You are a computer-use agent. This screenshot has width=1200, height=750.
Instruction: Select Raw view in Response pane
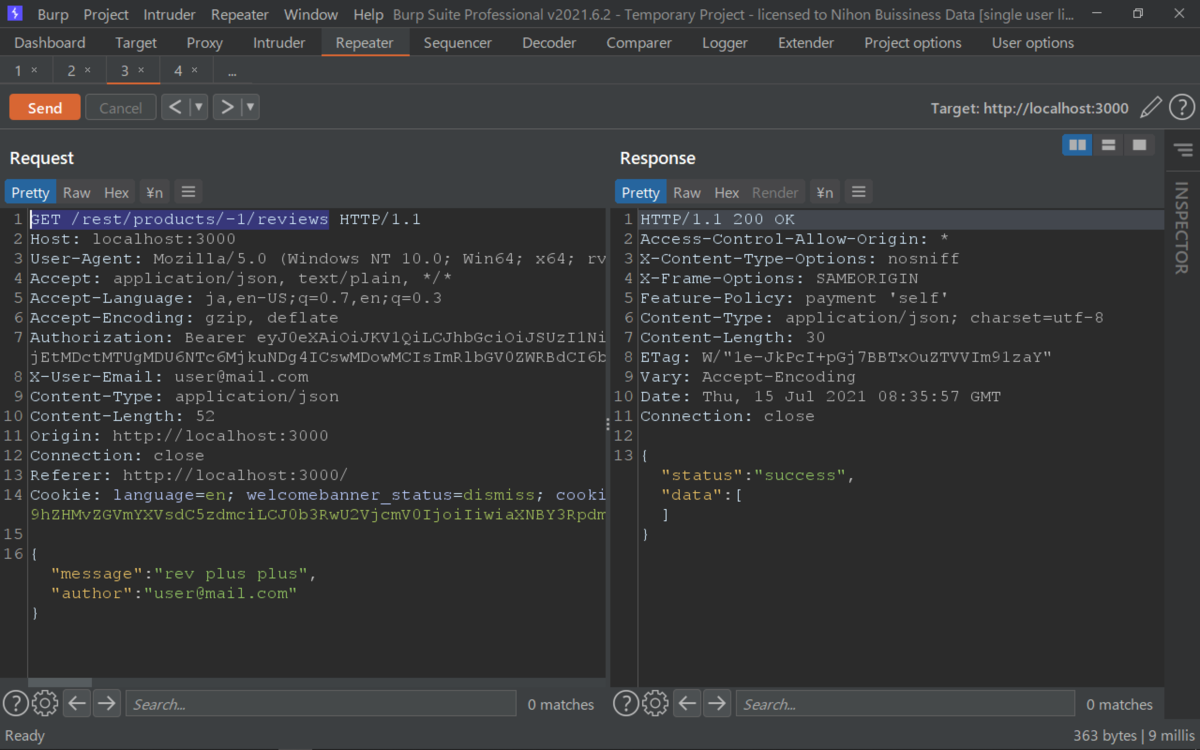point(687,192)
